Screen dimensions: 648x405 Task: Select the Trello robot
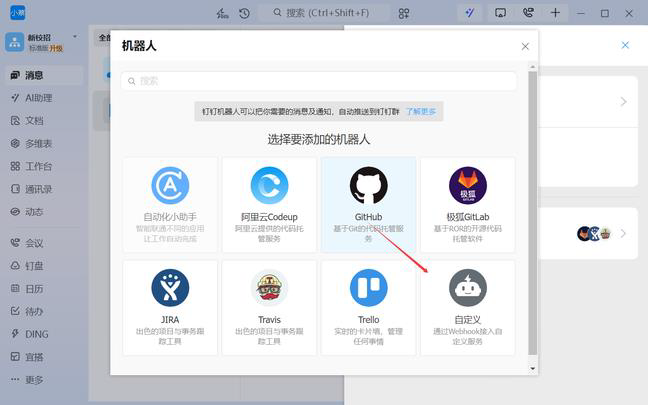pos(368,307)
